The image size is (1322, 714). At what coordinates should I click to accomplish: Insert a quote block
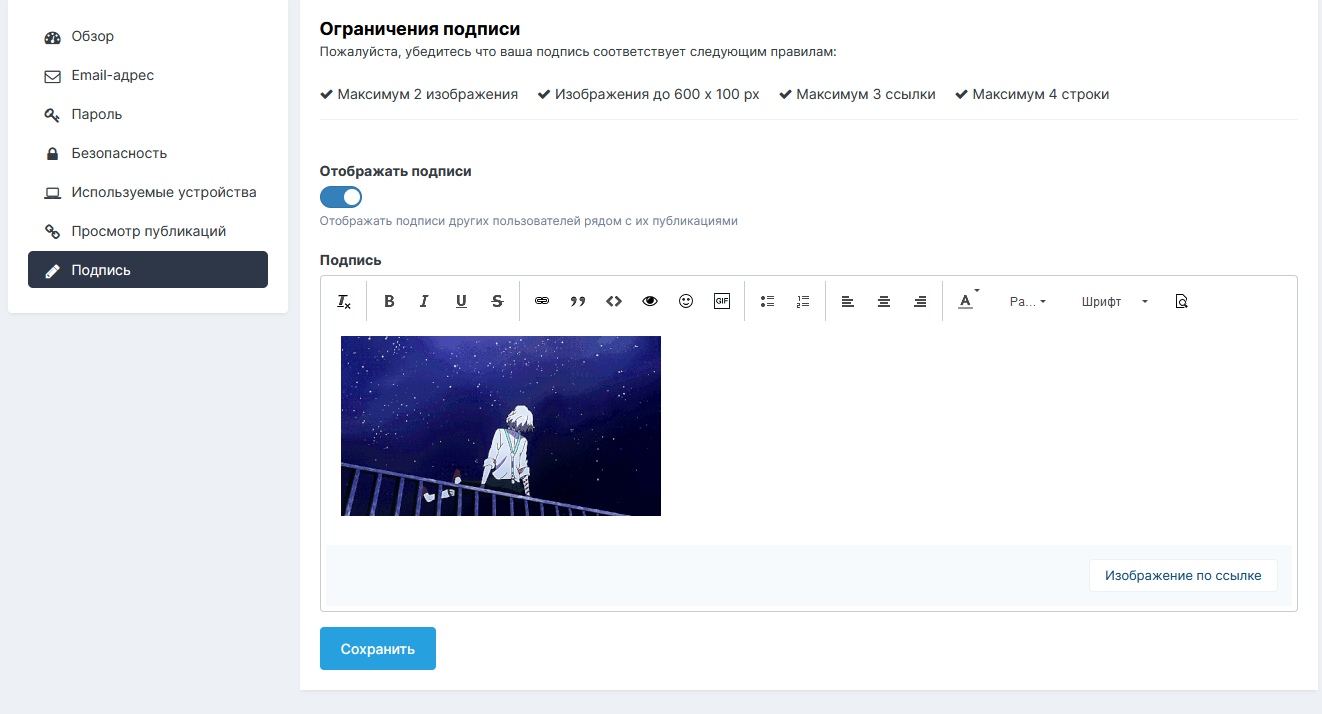[577, 301]
